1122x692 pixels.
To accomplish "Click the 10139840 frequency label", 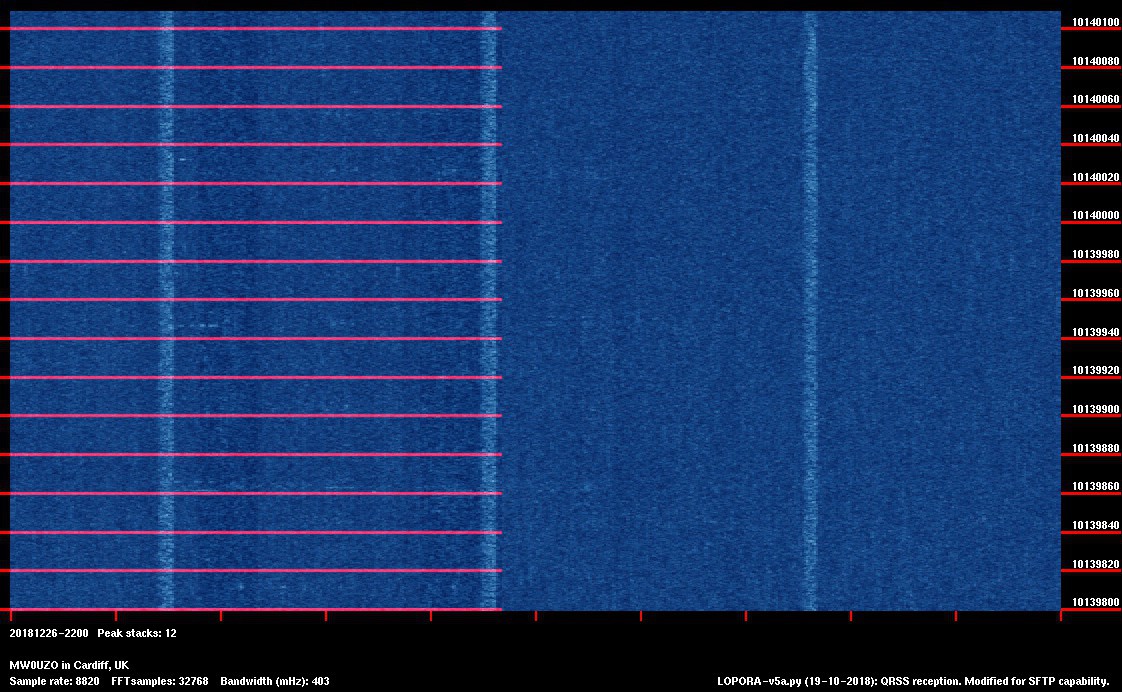I will tap(1095, 525).
